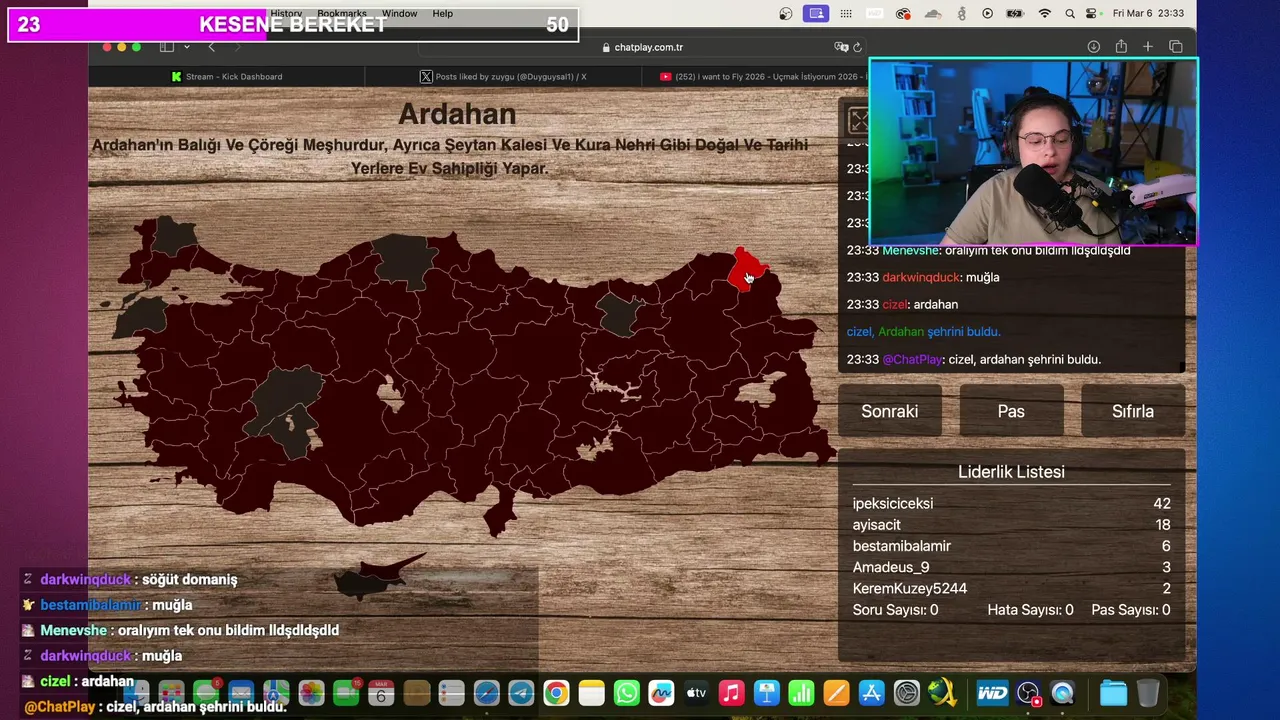1280x720 pixels.
Task: Select KeremKuzey5244 leaderboard row
Action: click(1011, 588)
